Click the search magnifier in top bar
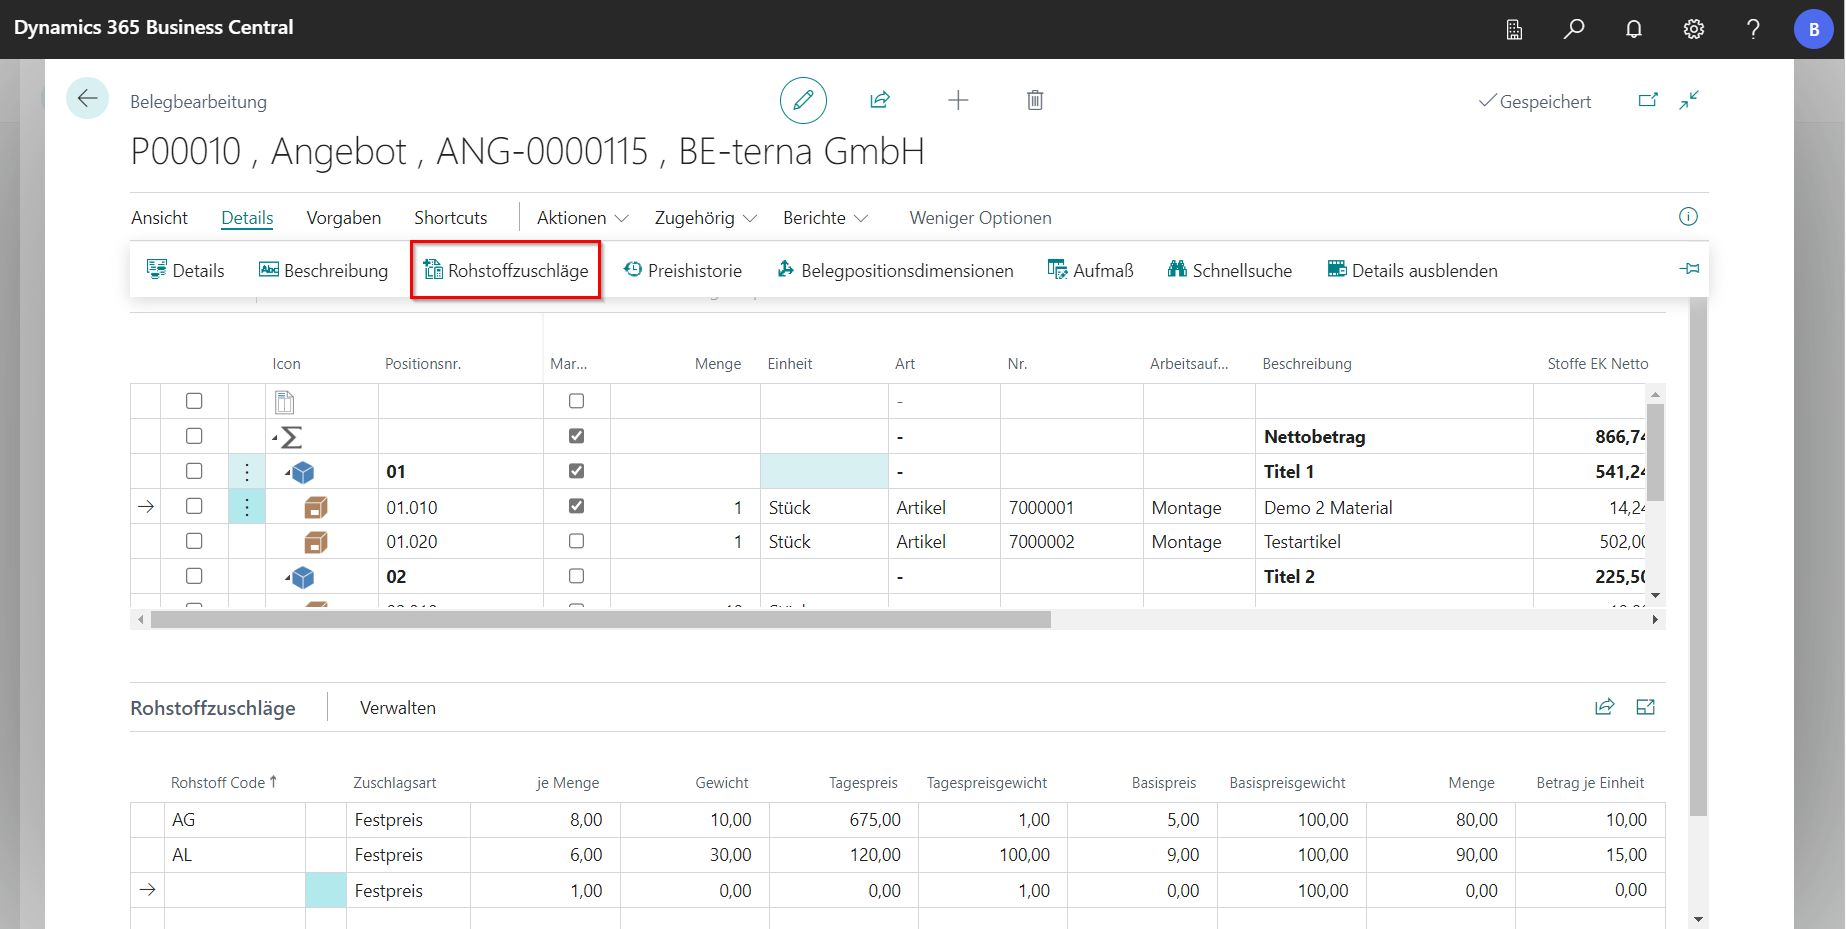 (1574, 29)
